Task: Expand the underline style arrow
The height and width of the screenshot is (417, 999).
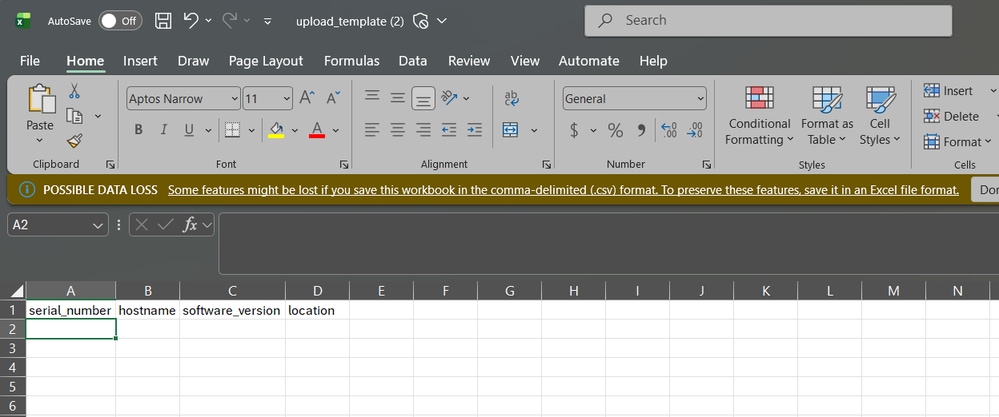Action: (208, 131)
